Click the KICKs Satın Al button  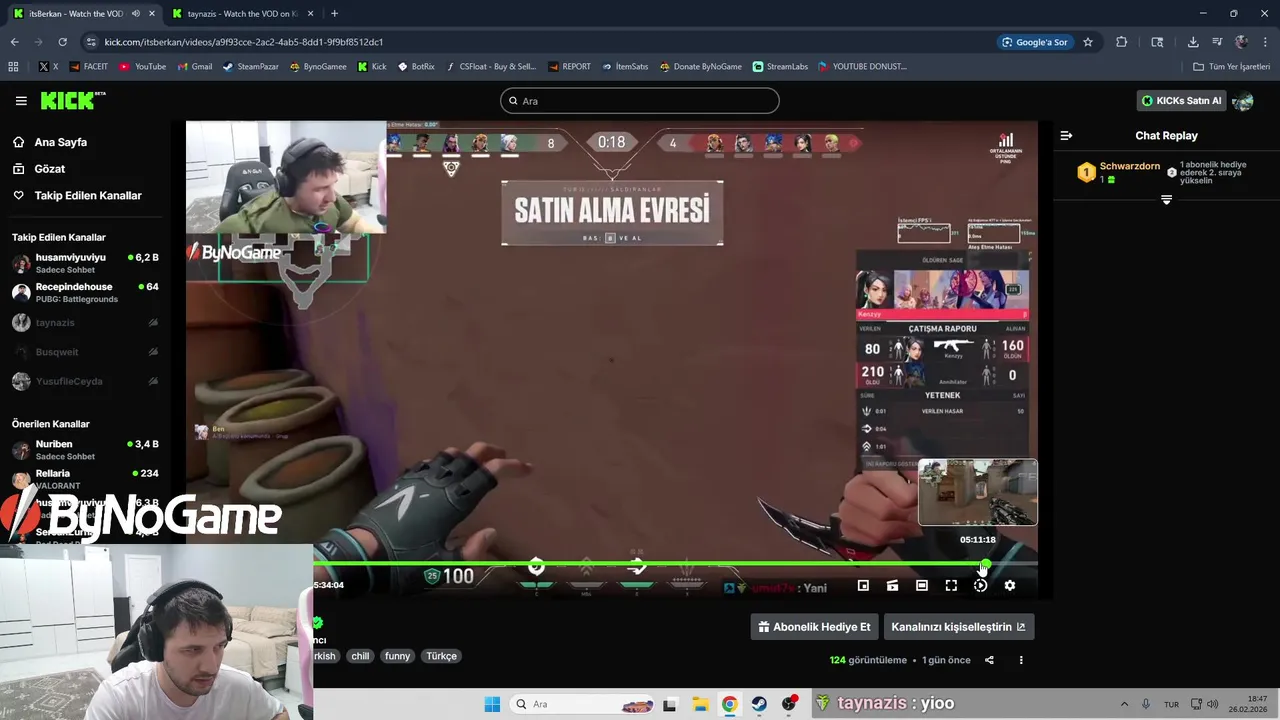tap(1182, 101)
